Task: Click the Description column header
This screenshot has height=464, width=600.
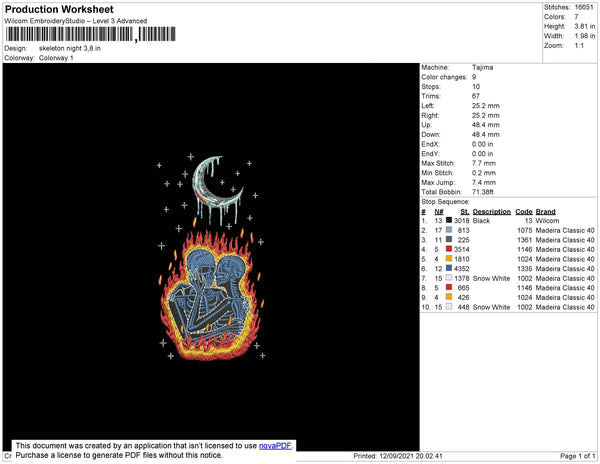Action: tap(492, 212)
